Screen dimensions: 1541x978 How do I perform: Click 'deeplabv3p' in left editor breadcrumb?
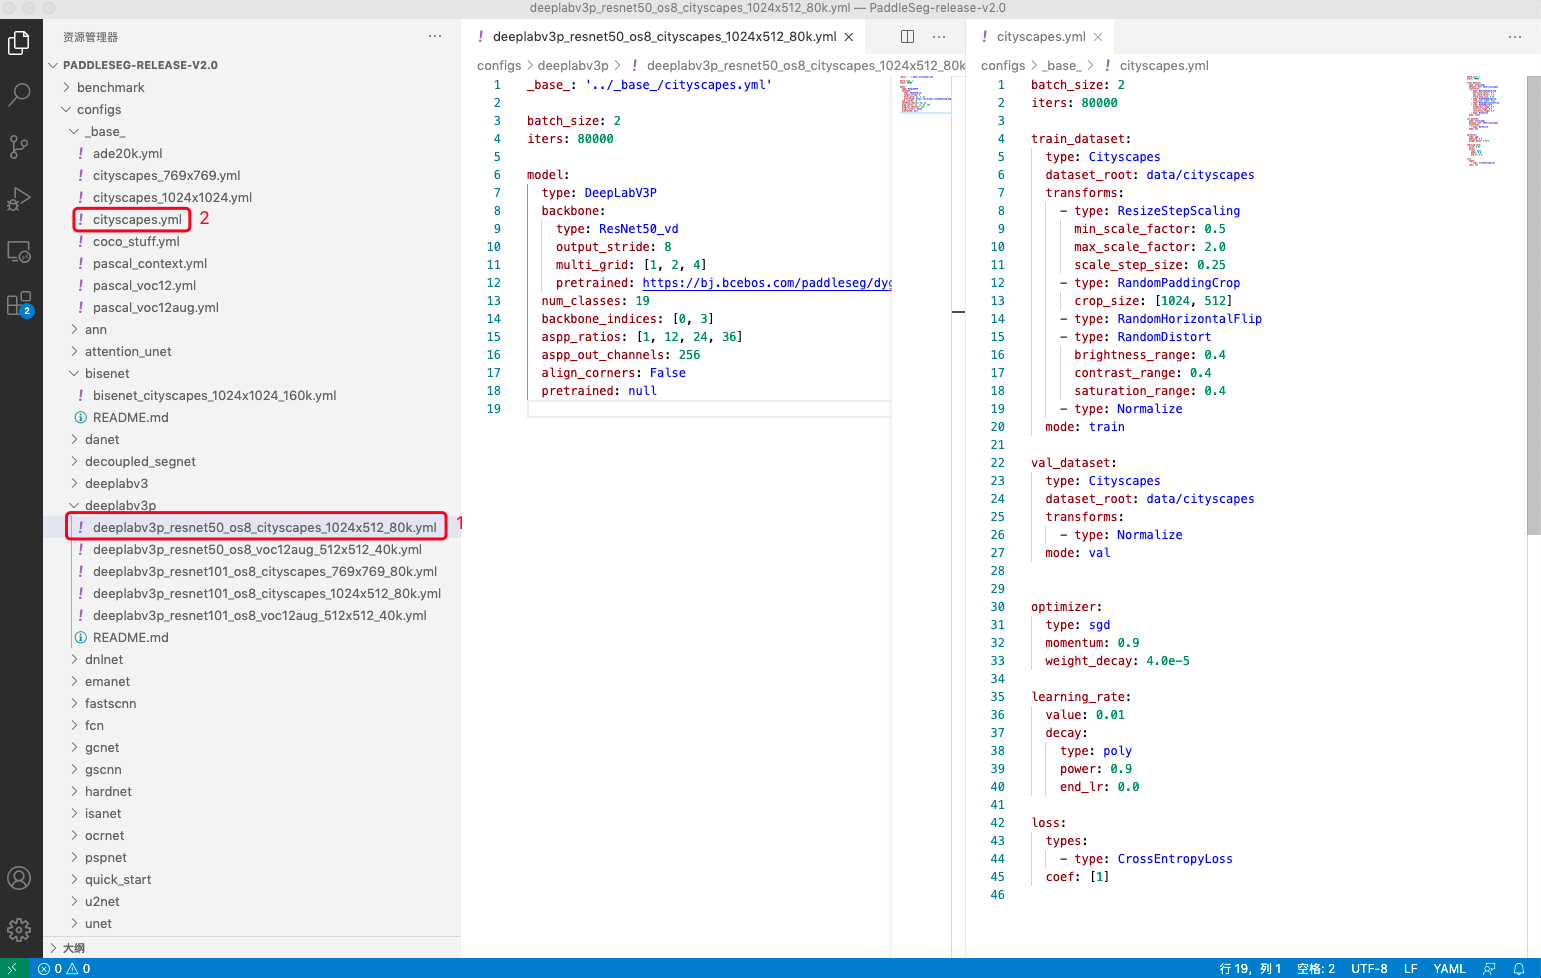(573, 65)
